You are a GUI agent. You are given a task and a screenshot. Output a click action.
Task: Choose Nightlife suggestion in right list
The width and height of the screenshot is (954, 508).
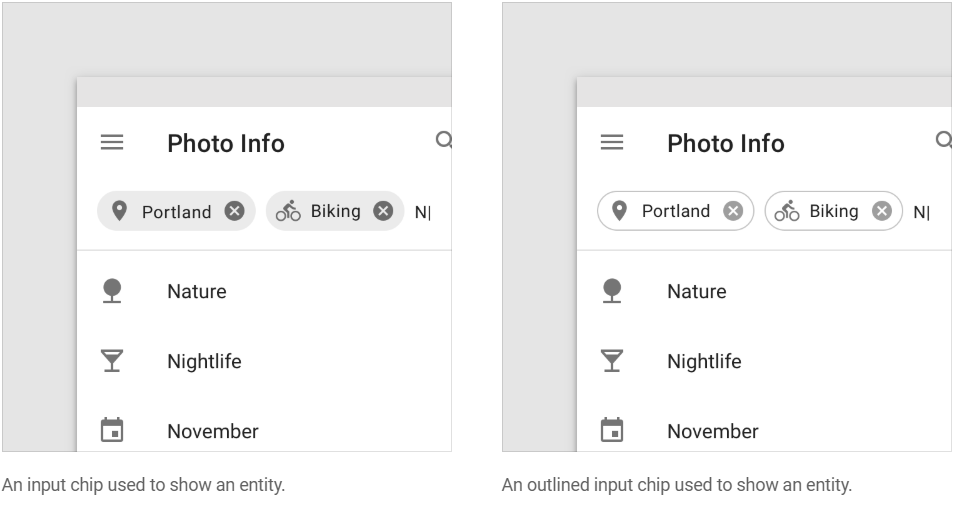click(x=764, y=361)
